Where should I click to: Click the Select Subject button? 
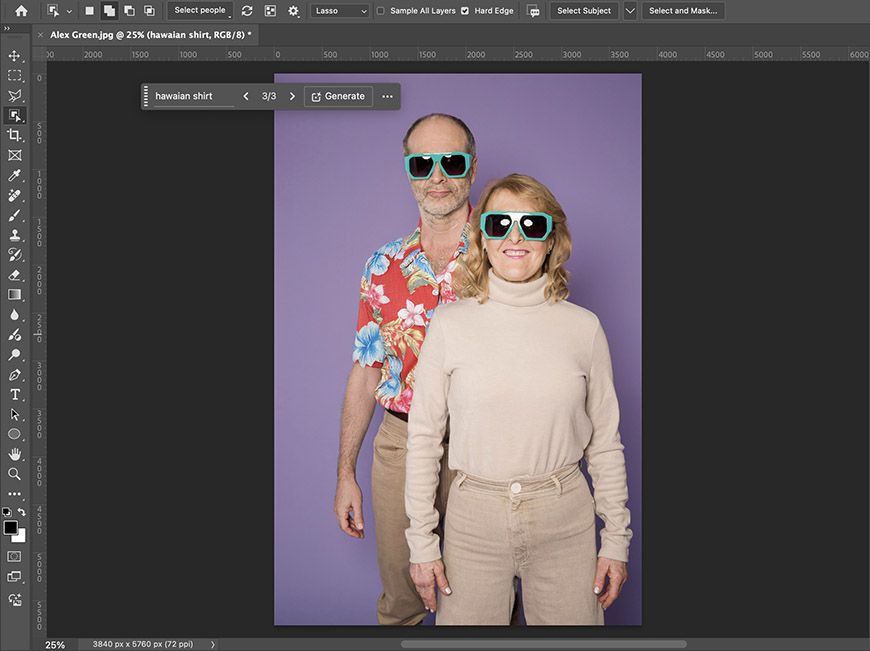tap(584, 11)
